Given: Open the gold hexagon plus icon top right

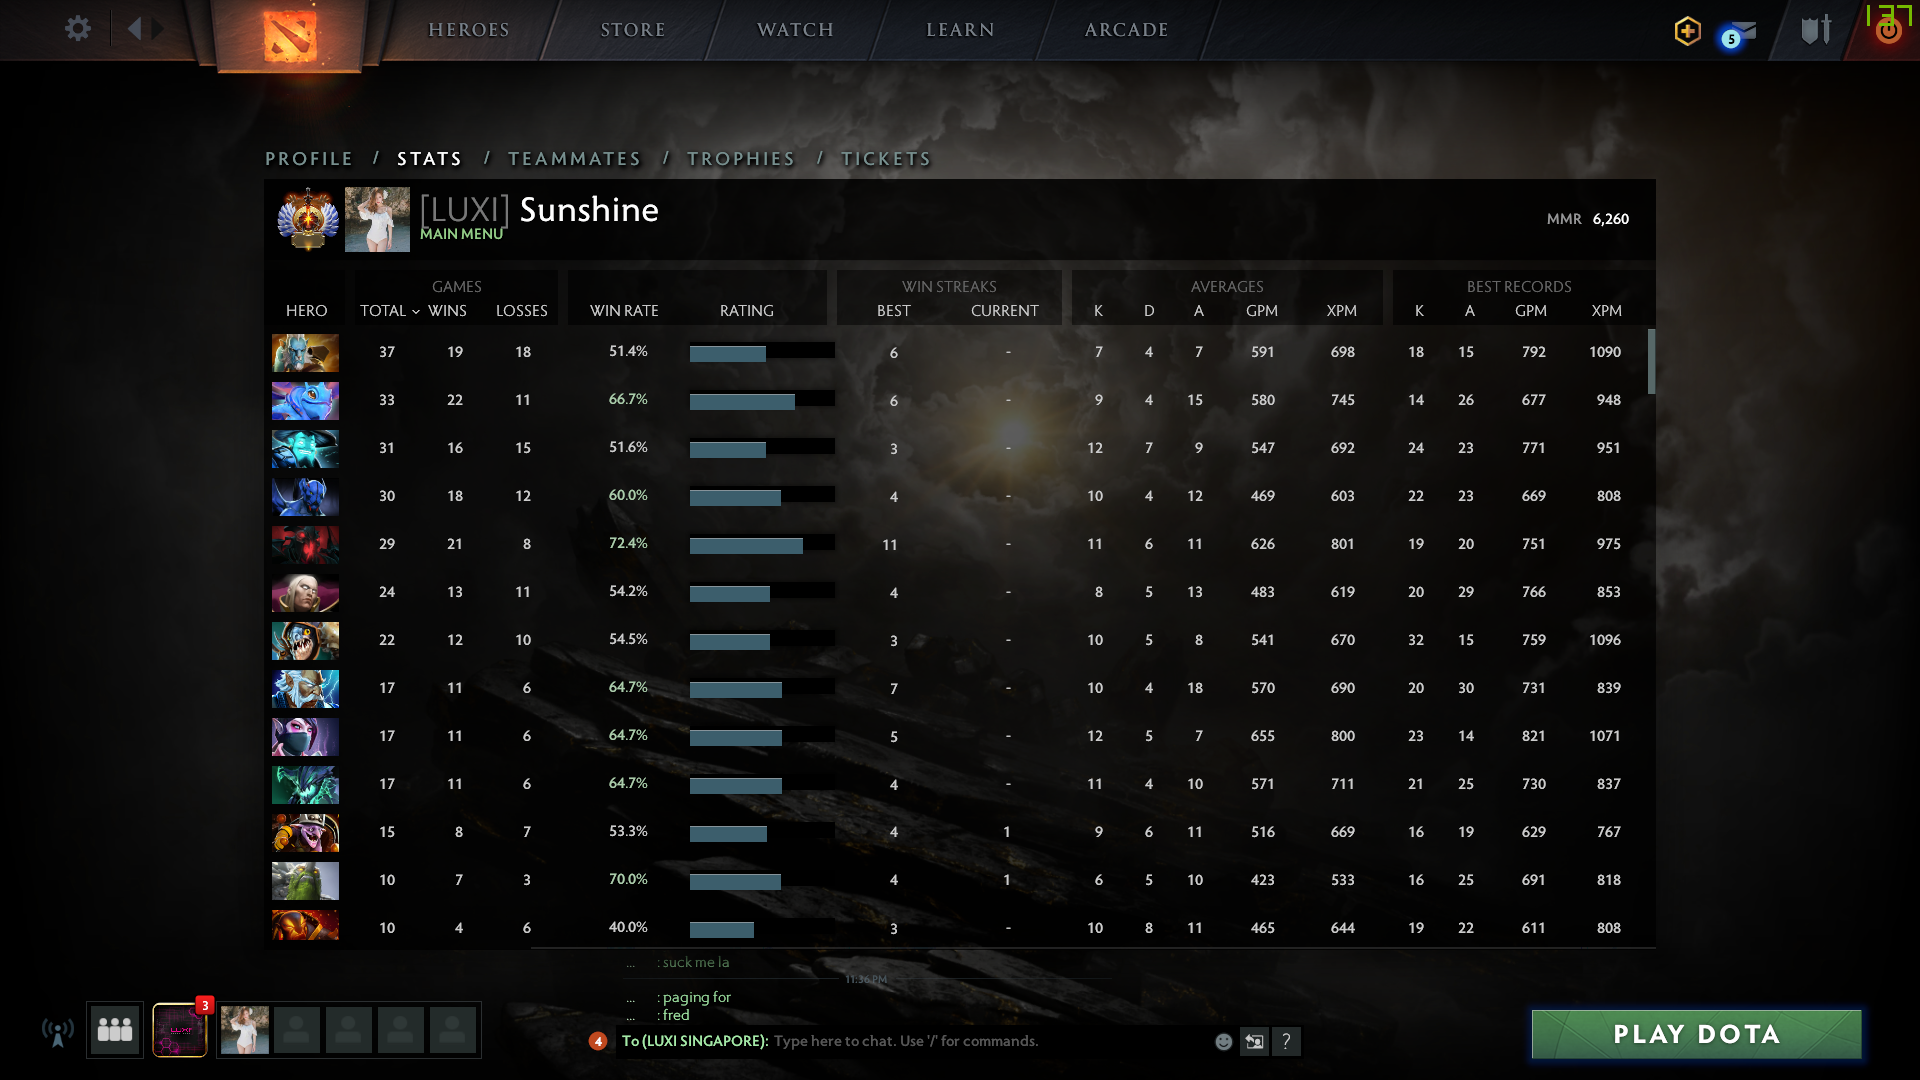Looking at the screenshot, I should (1686, 31).
